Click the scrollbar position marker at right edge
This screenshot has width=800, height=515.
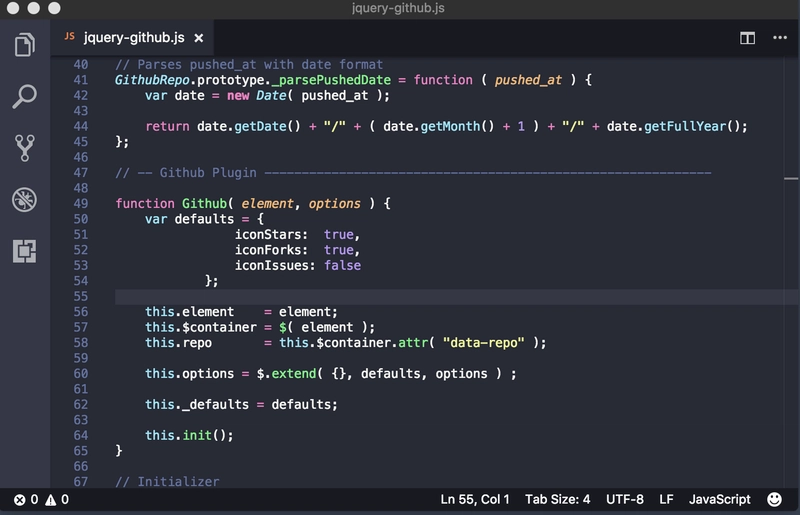(791, 179)
